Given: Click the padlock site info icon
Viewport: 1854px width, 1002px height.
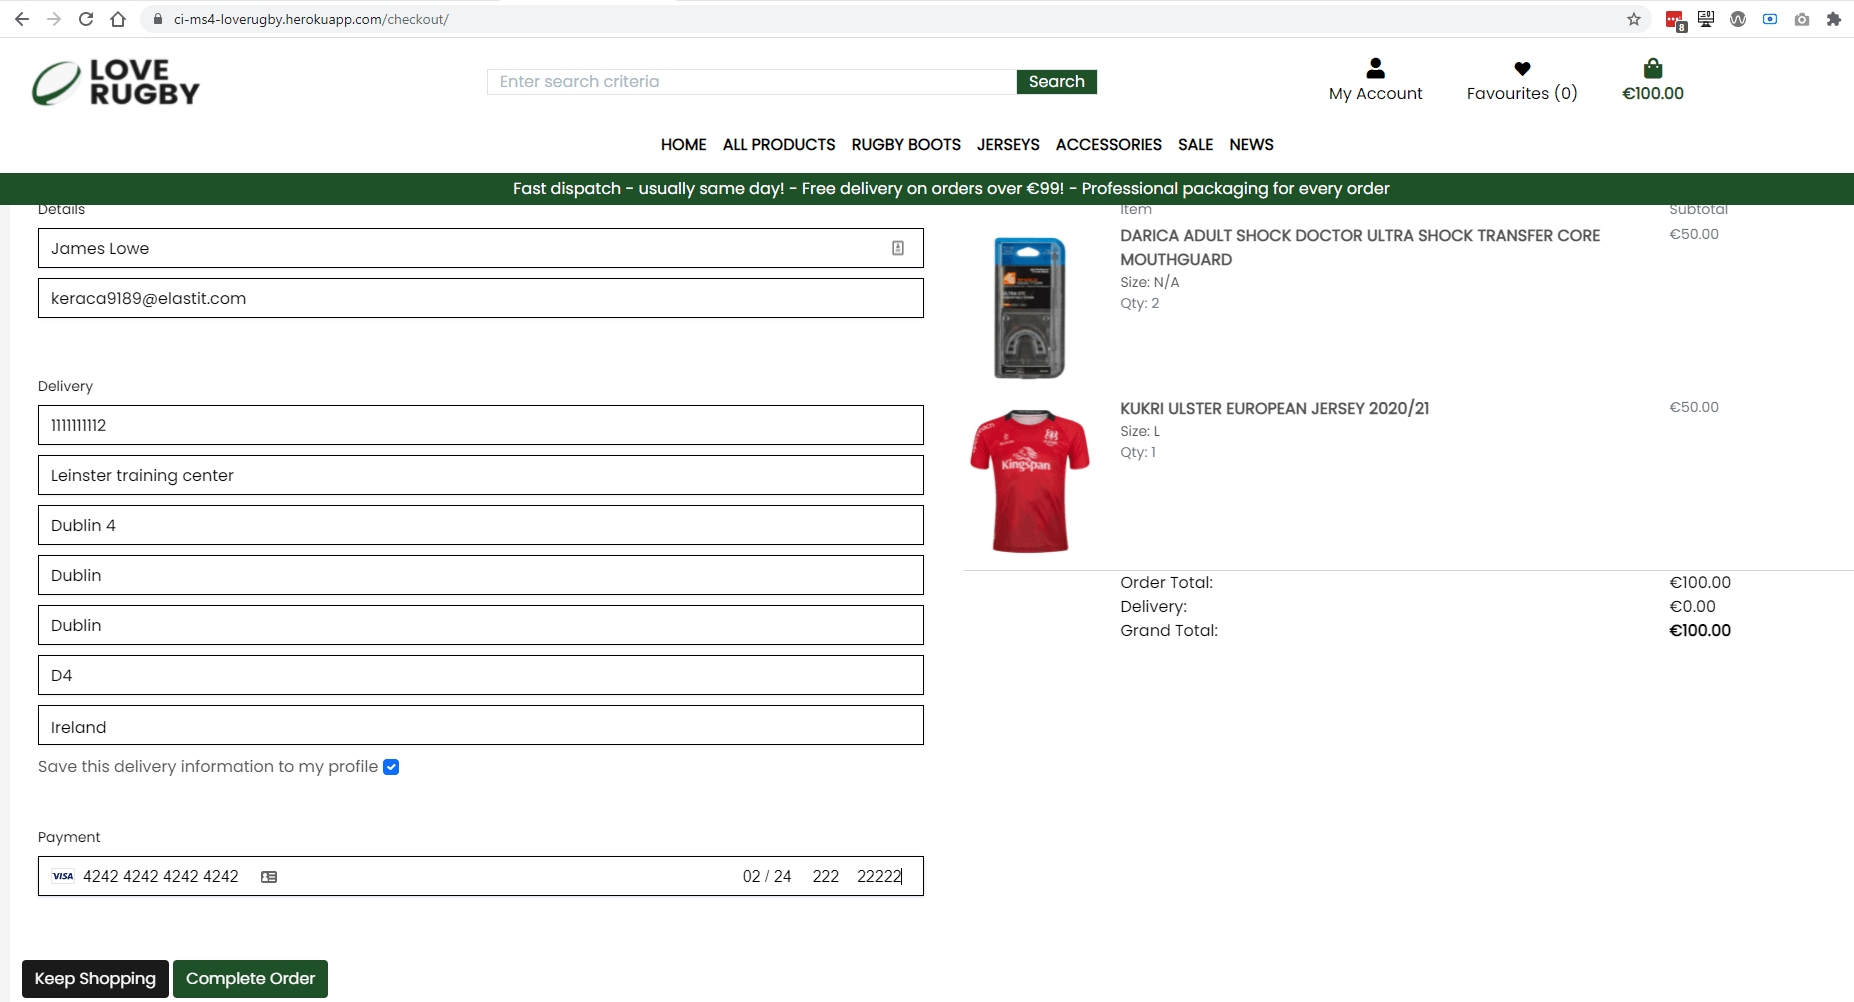Looking at the screenshot, I should (158, 19).
